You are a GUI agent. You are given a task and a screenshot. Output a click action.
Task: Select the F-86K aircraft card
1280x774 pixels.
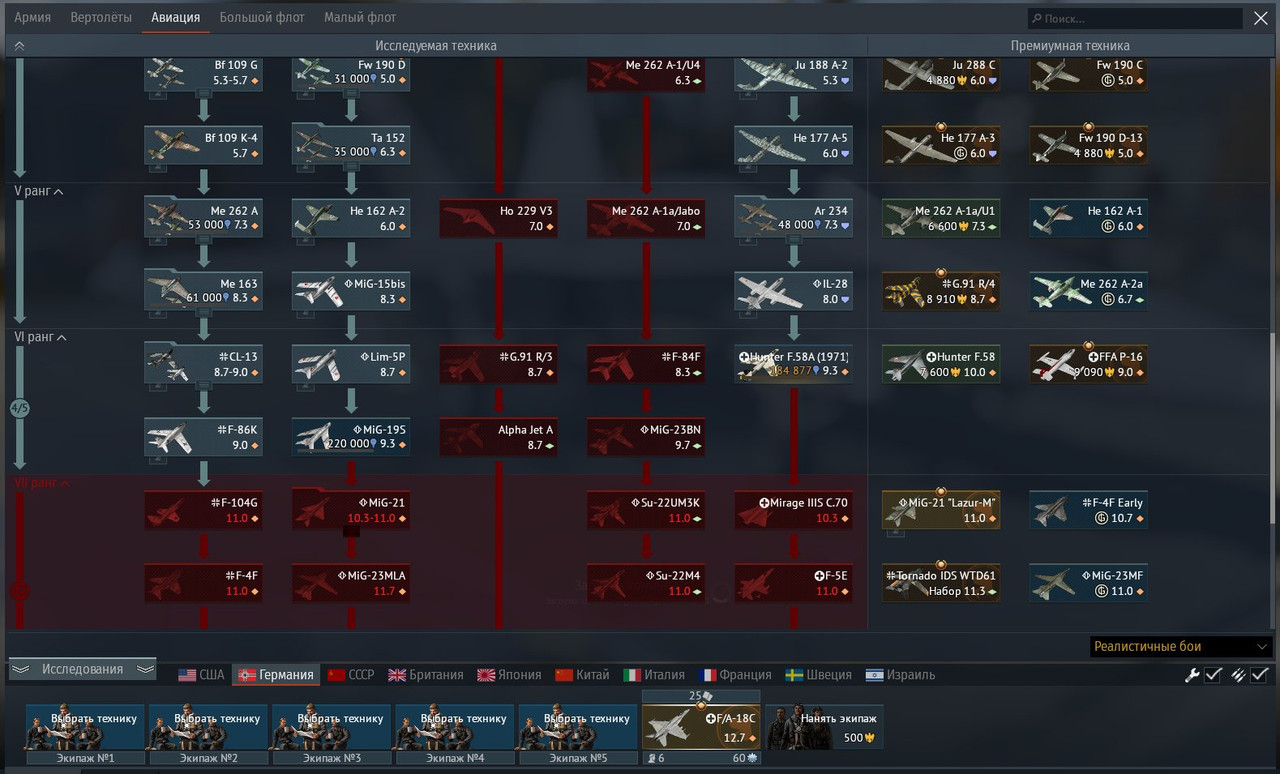(204, 437)
